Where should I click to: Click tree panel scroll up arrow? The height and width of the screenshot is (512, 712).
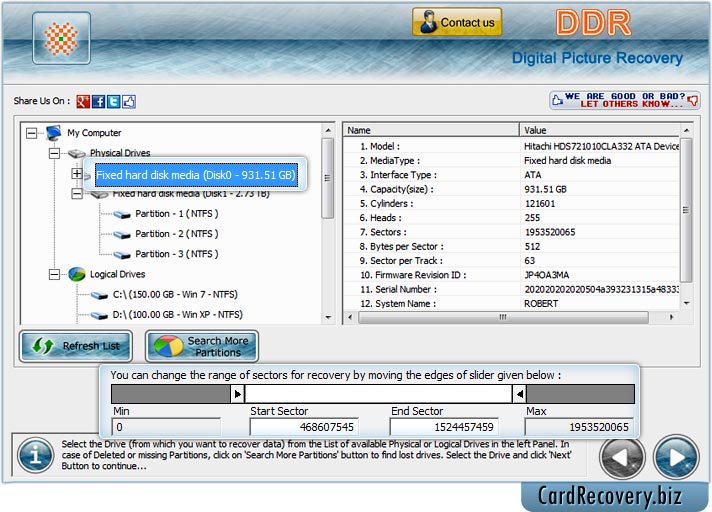pos(328,130)
